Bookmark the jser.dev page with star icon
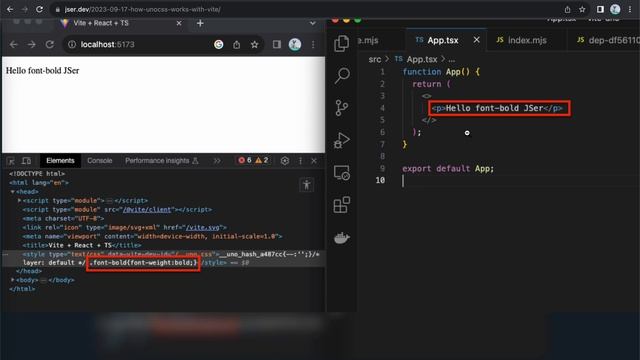This screenshot has width=640, height=360. click(x=582, y=9)
